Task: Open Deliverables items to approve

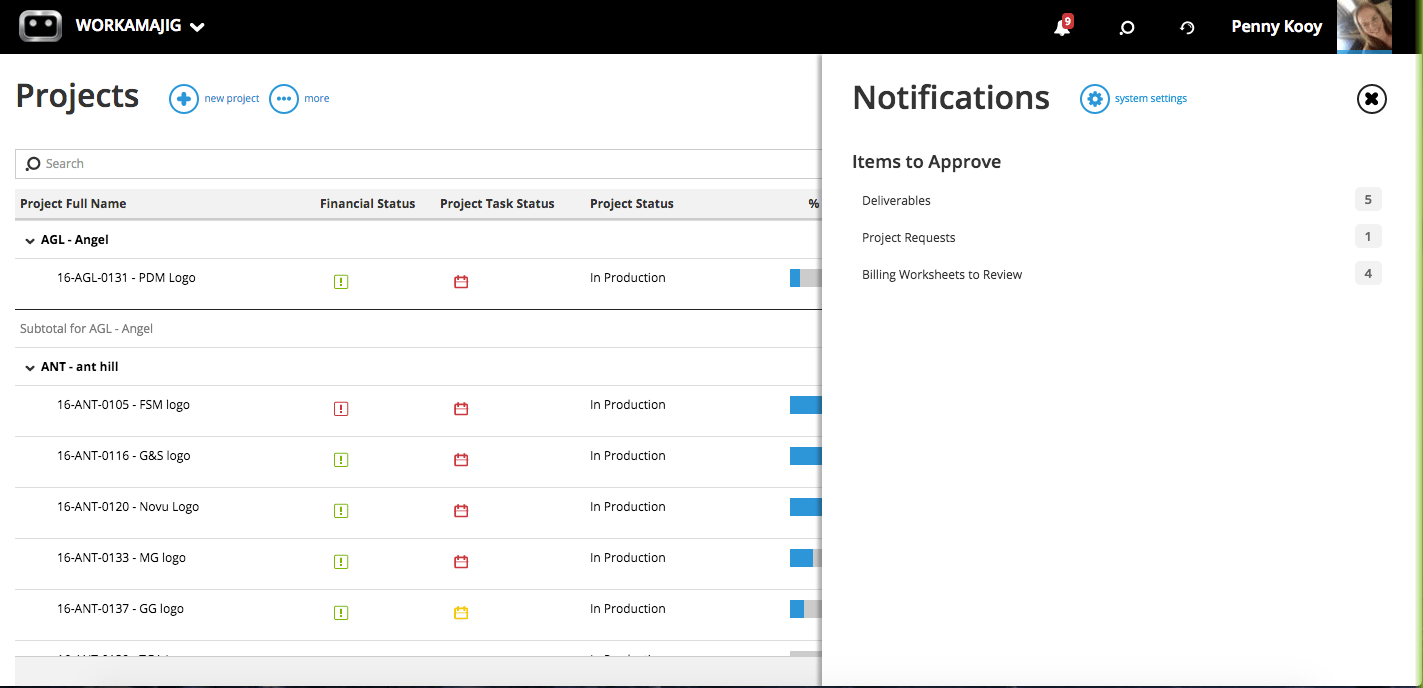Action: tap(895, 200)
